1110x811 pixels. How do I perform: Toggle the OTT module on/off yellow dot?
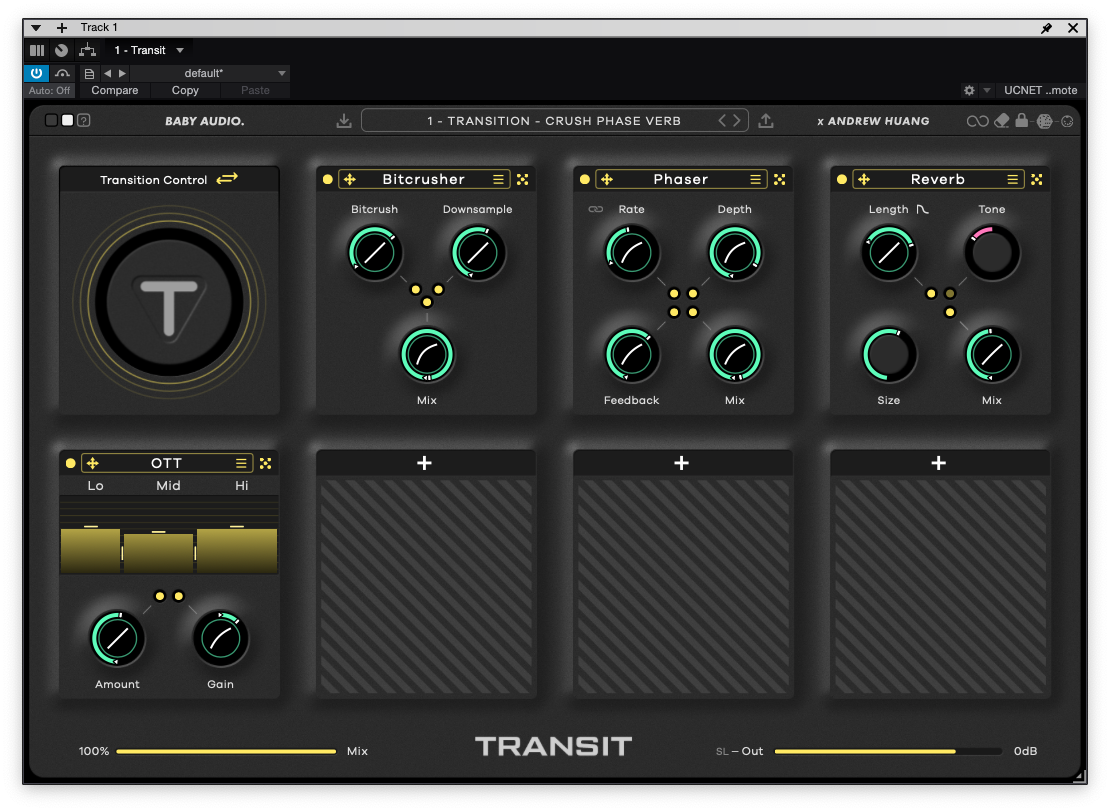pyautogui.click(x=70, y=464)
